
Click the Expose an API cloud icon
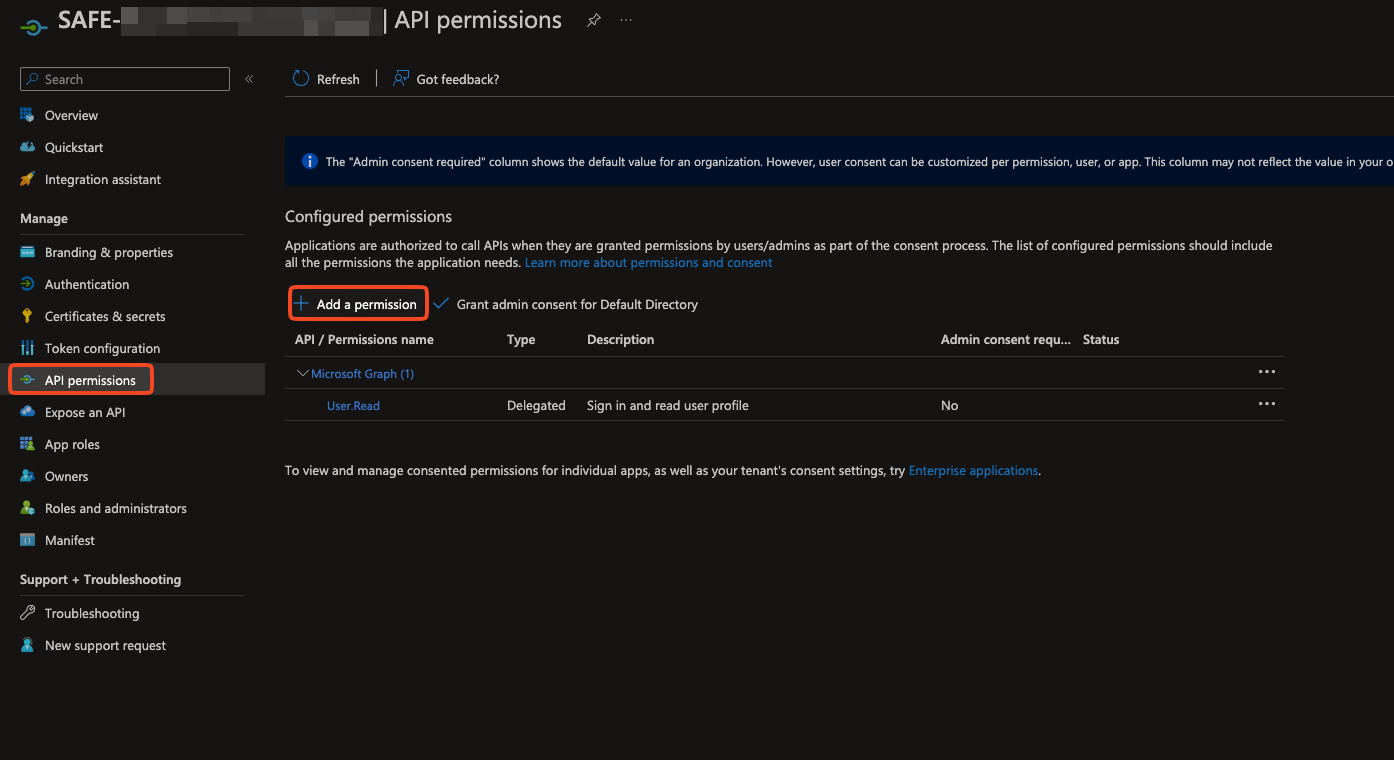(x=27, y=412)
